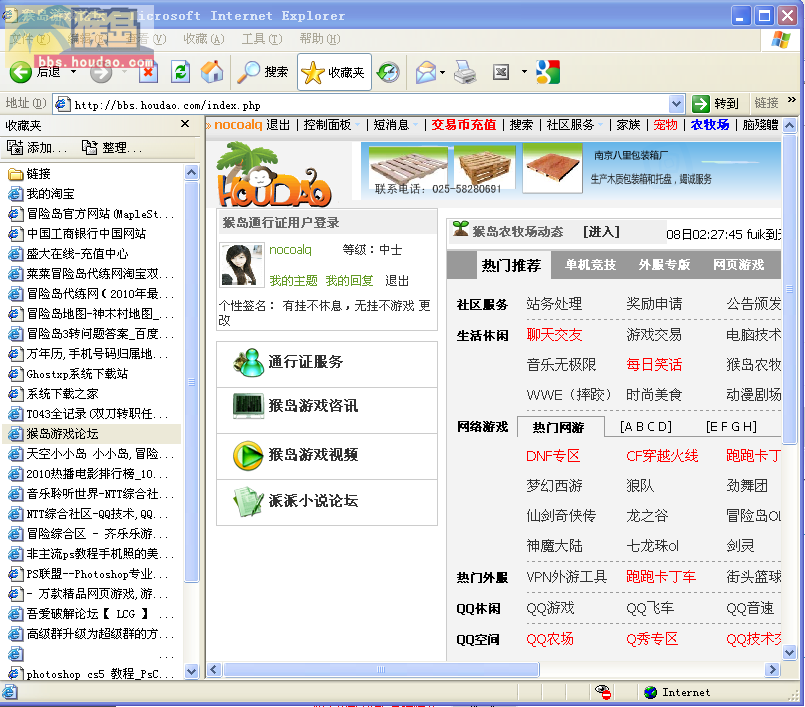
Task: Click the sprout icon beside 猴岛农牧场动态
Action: pos(461,228)
